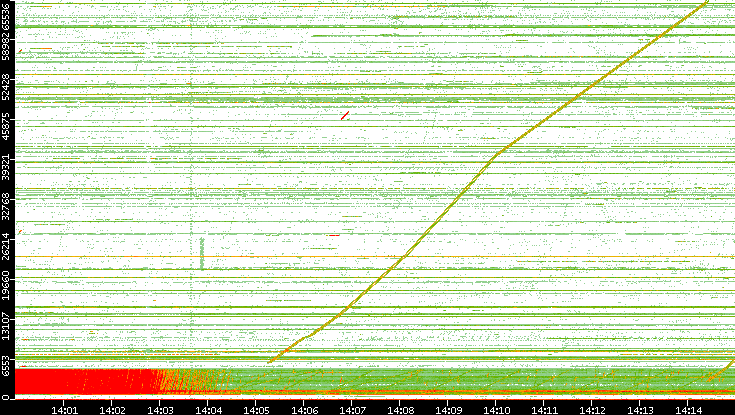
Task: Click the 14:12 time axis label
Action: [x=592, y=409]
